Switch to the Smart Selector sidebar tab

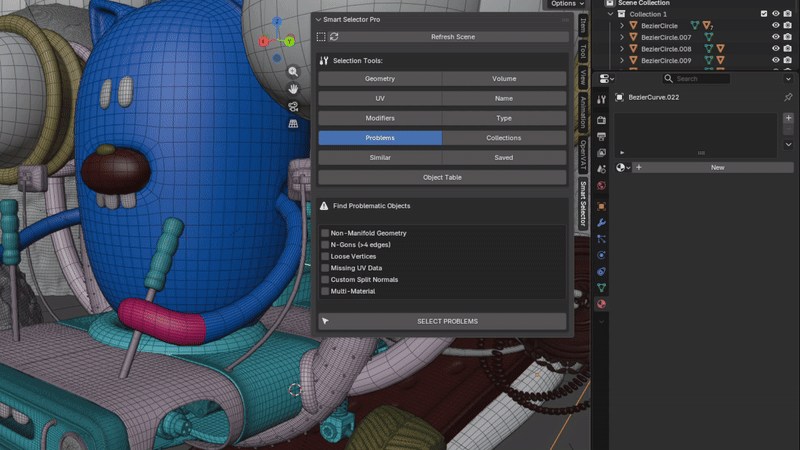coord(583,204)
